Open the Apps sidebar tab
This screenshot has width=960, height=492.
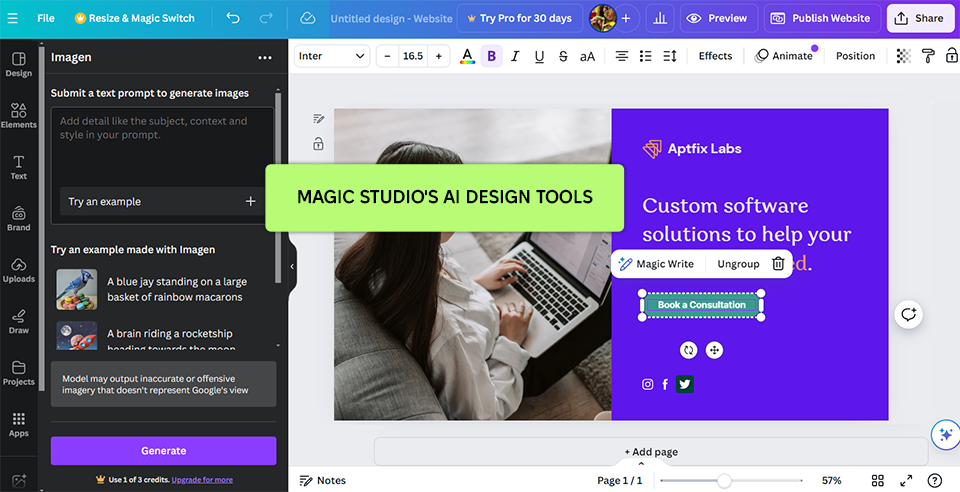[18, 424]
